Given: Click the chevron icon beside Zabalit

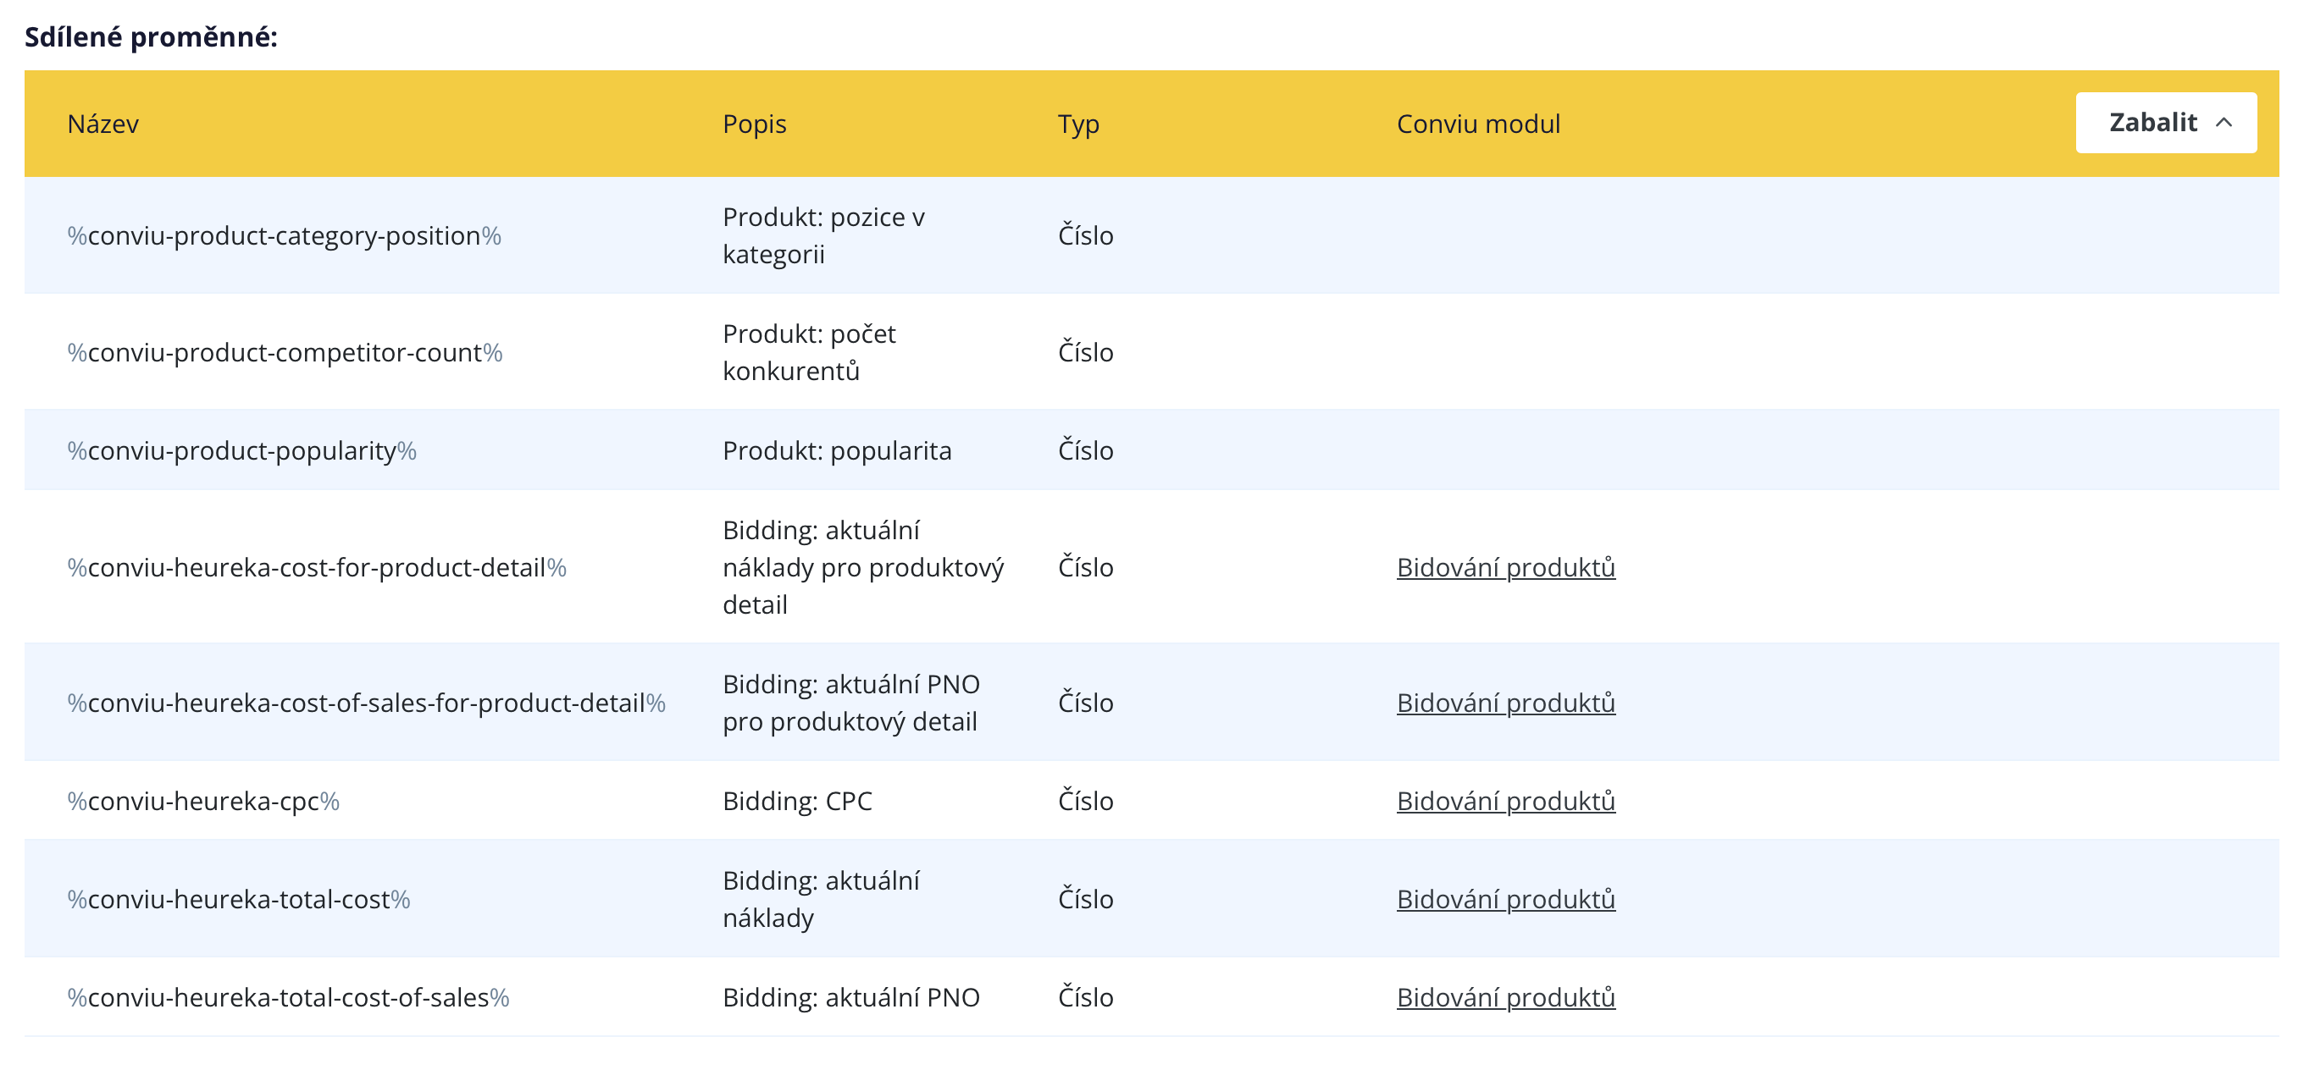Looking at the screenshot, I should pos(2224,123).
